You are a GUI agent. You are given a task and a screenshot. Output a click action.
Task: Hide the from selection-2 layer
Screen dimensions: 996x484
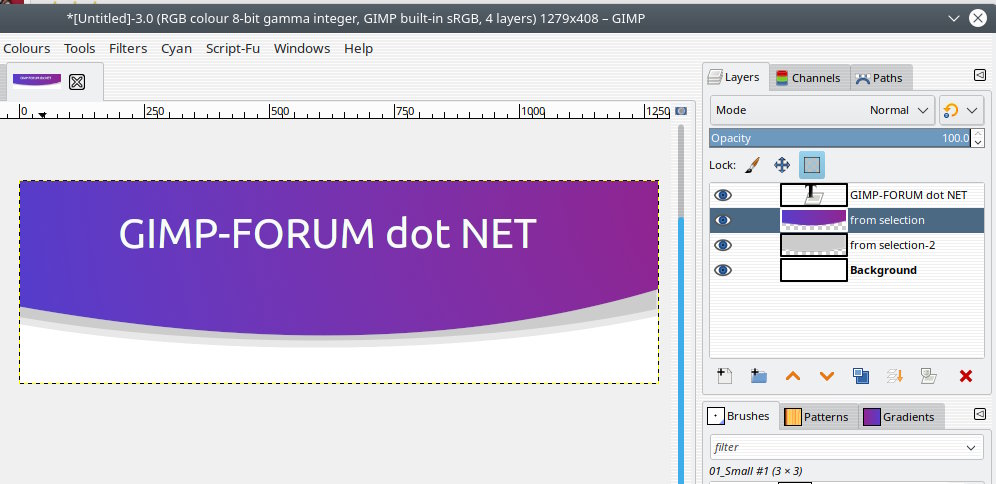coord(723,245)
